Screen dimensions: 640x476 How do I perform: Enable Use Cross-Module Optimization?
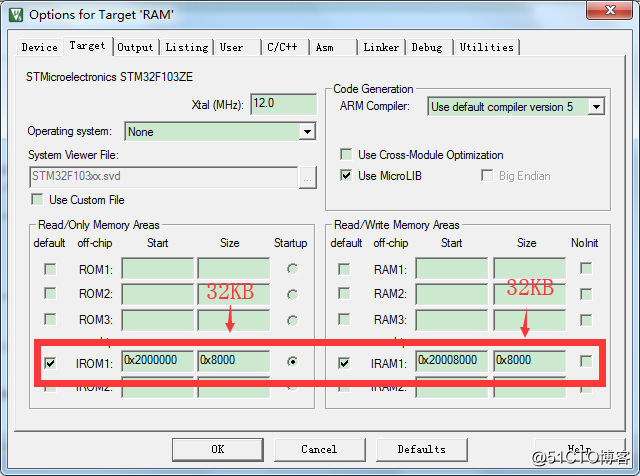tap(346, 154)
